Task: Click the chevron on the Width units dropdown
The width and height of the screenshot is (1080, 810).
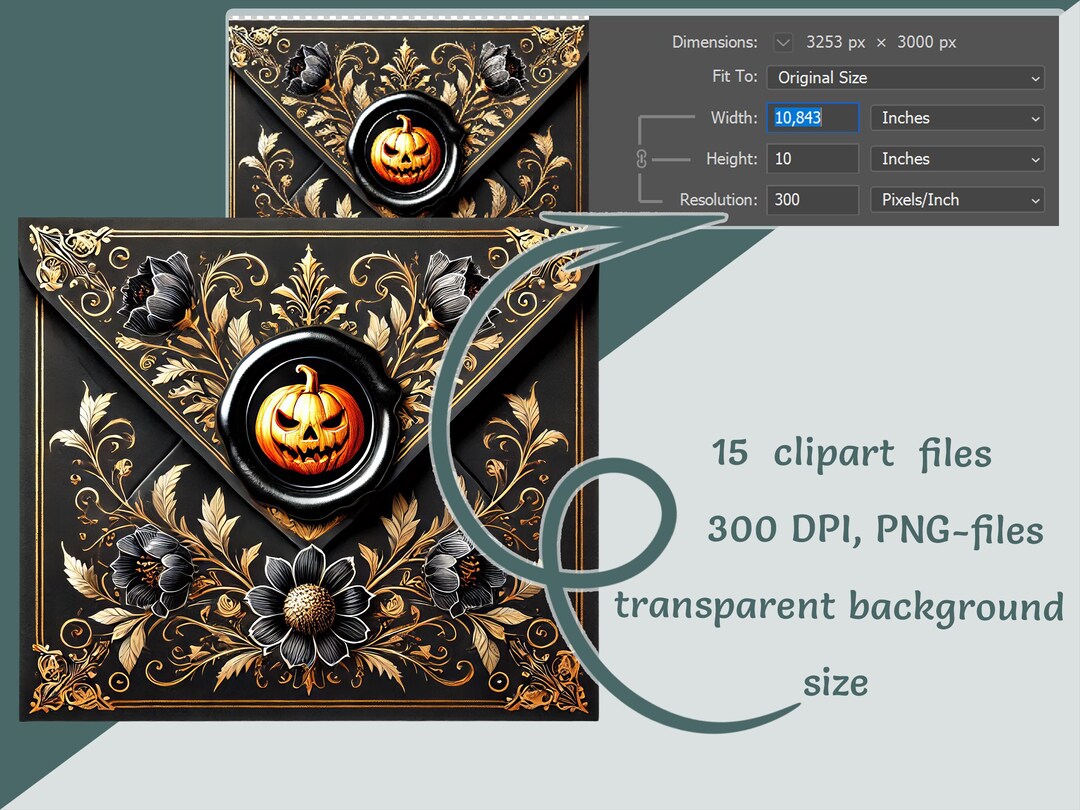Action: [1036, 118]
